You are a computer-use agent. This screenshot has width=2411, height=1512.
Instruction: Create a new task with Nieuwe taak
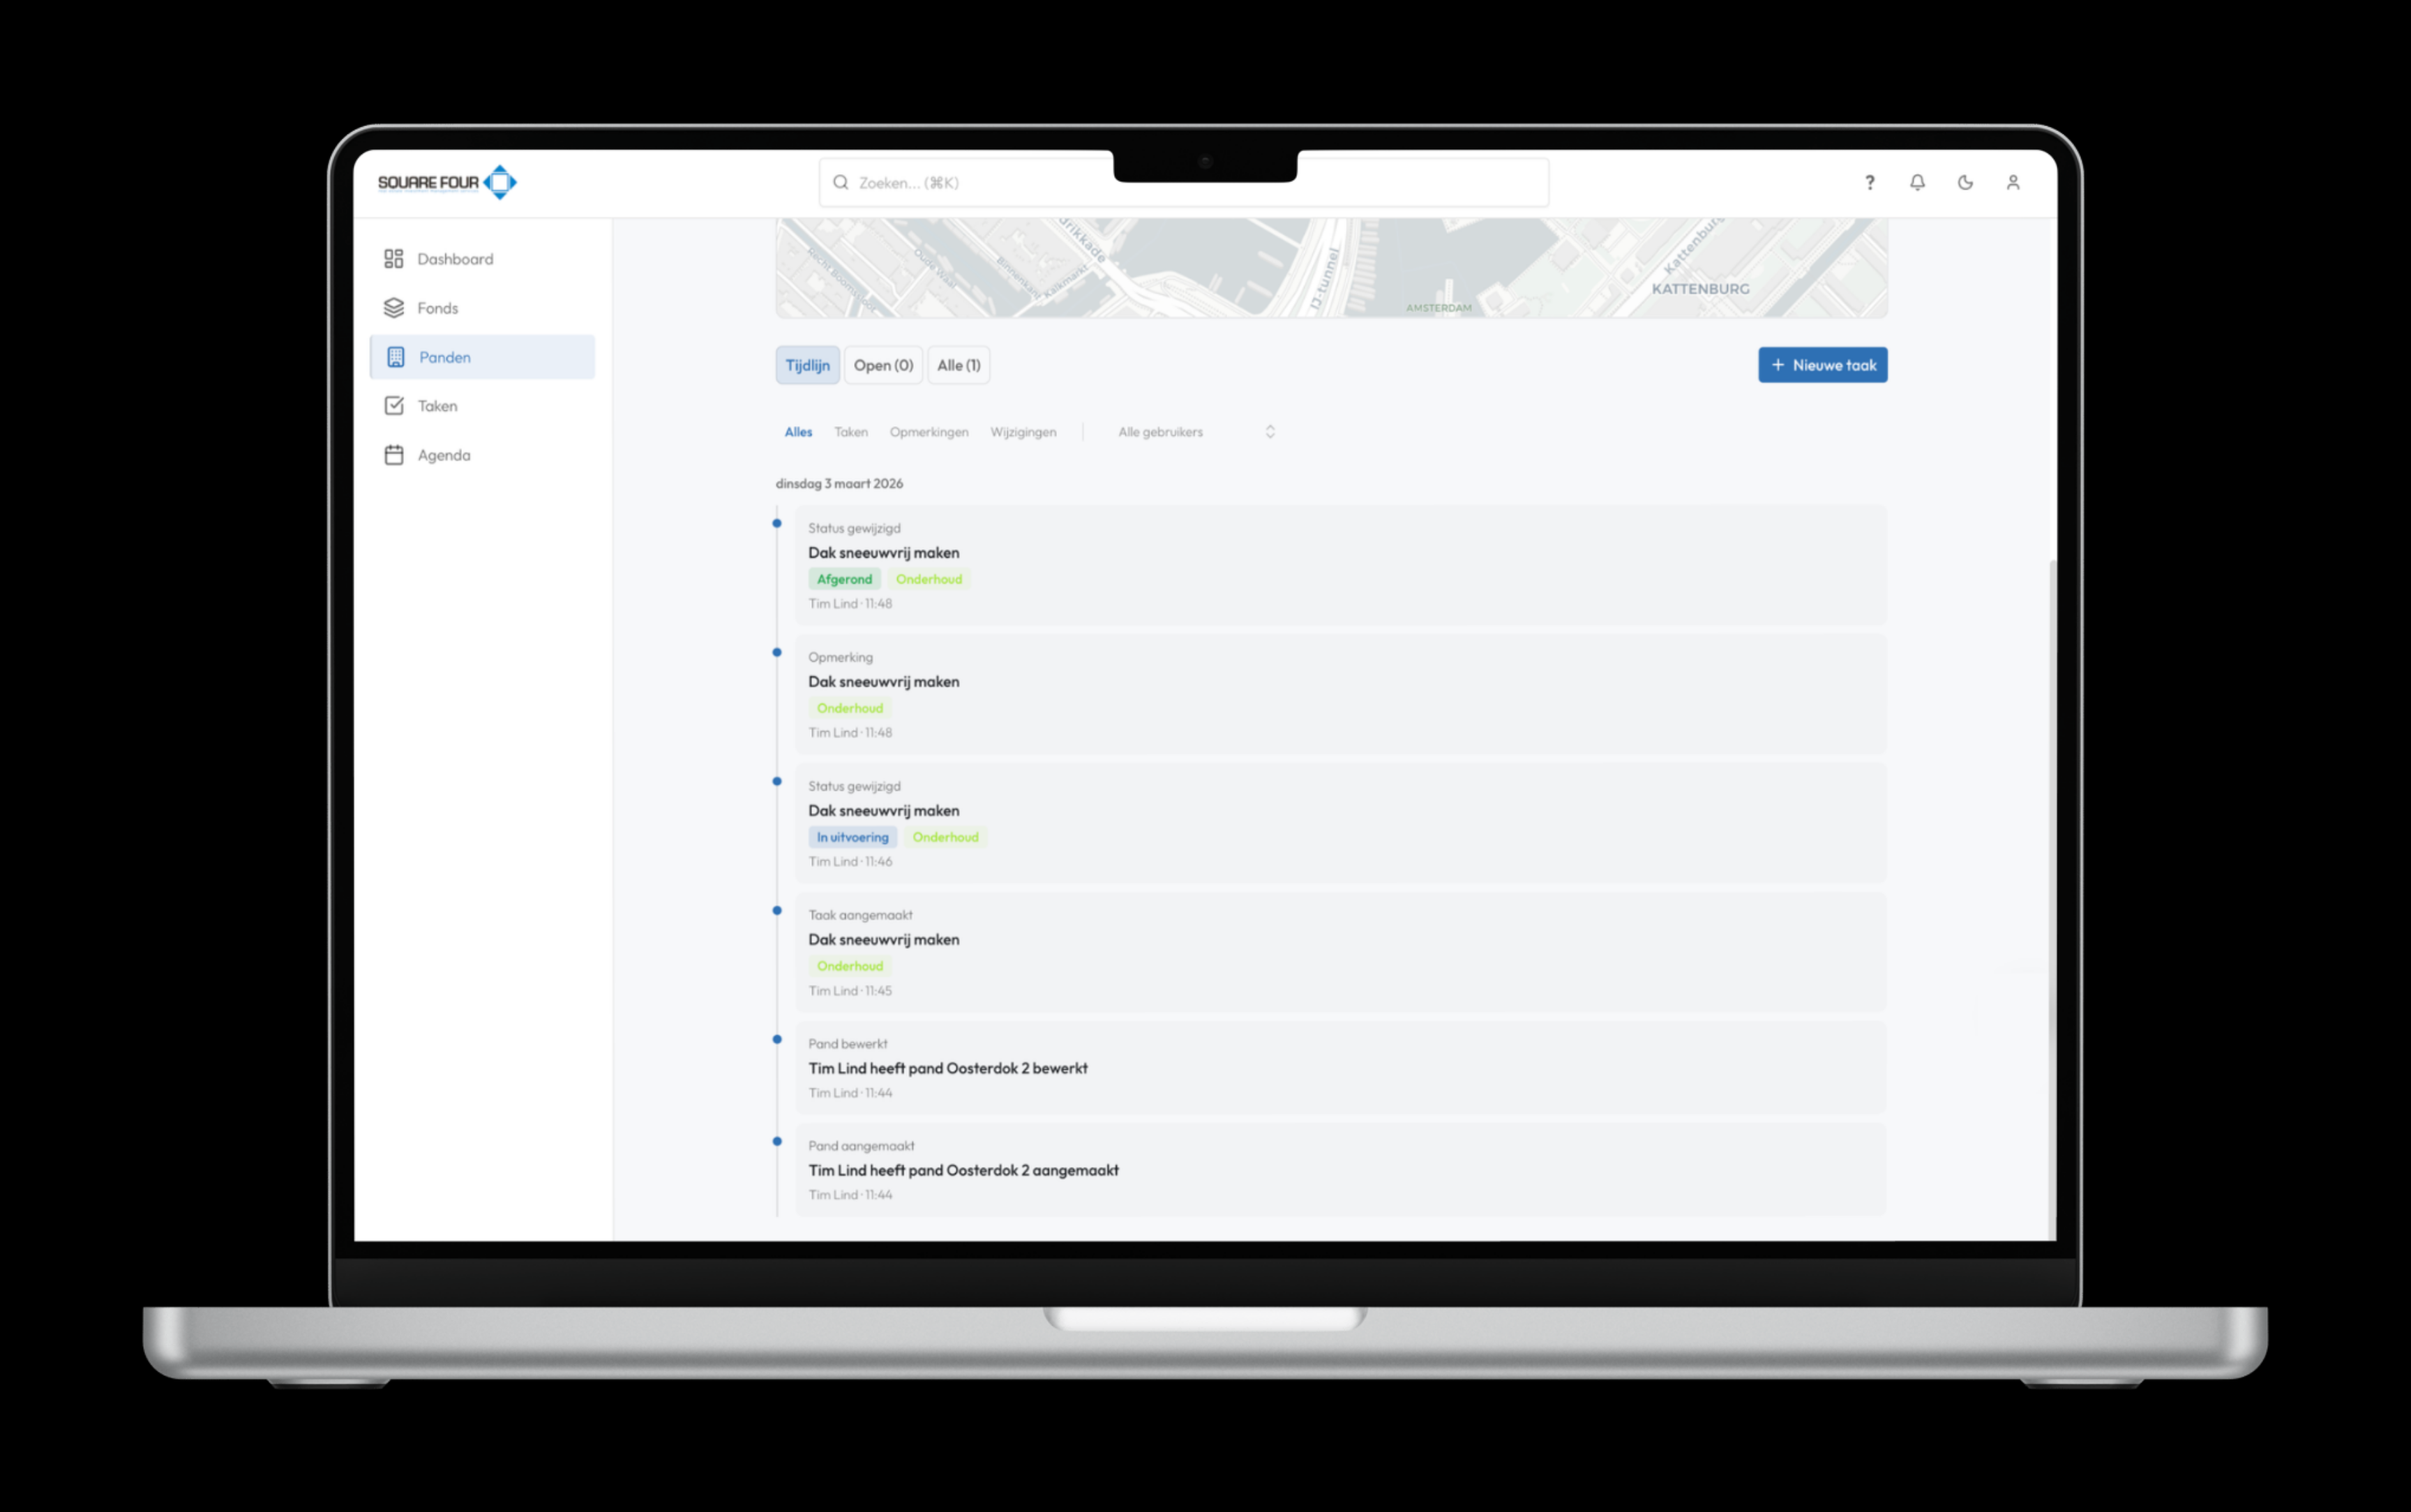1822,365
